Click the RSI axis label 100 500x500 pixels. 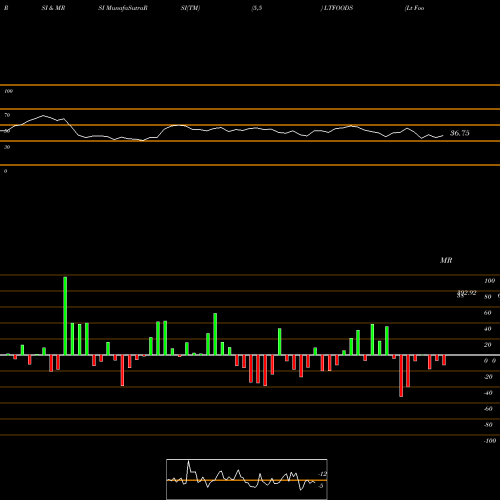tap(8, 91)
